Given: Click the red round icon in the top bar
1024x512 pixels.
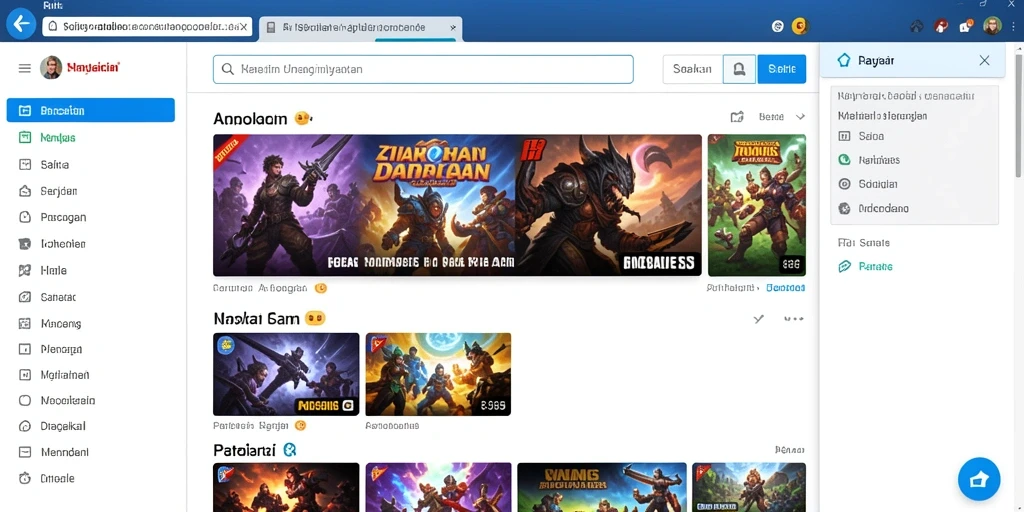Looking at the screenshot, I should [940, 26].
